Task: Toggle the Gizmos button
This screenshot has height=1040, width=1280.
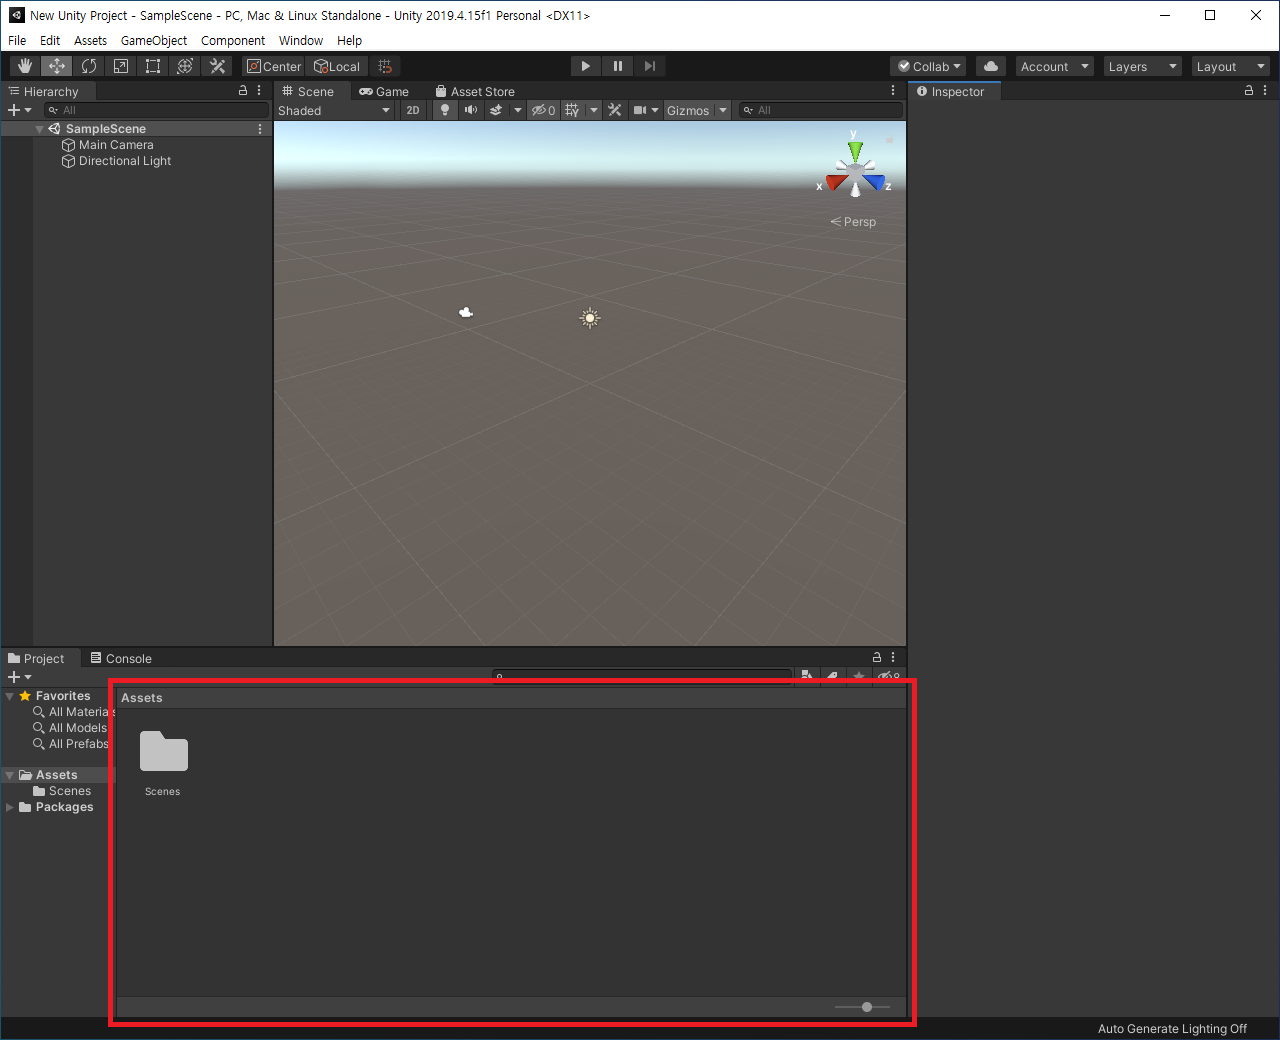Action: (688, 110)
